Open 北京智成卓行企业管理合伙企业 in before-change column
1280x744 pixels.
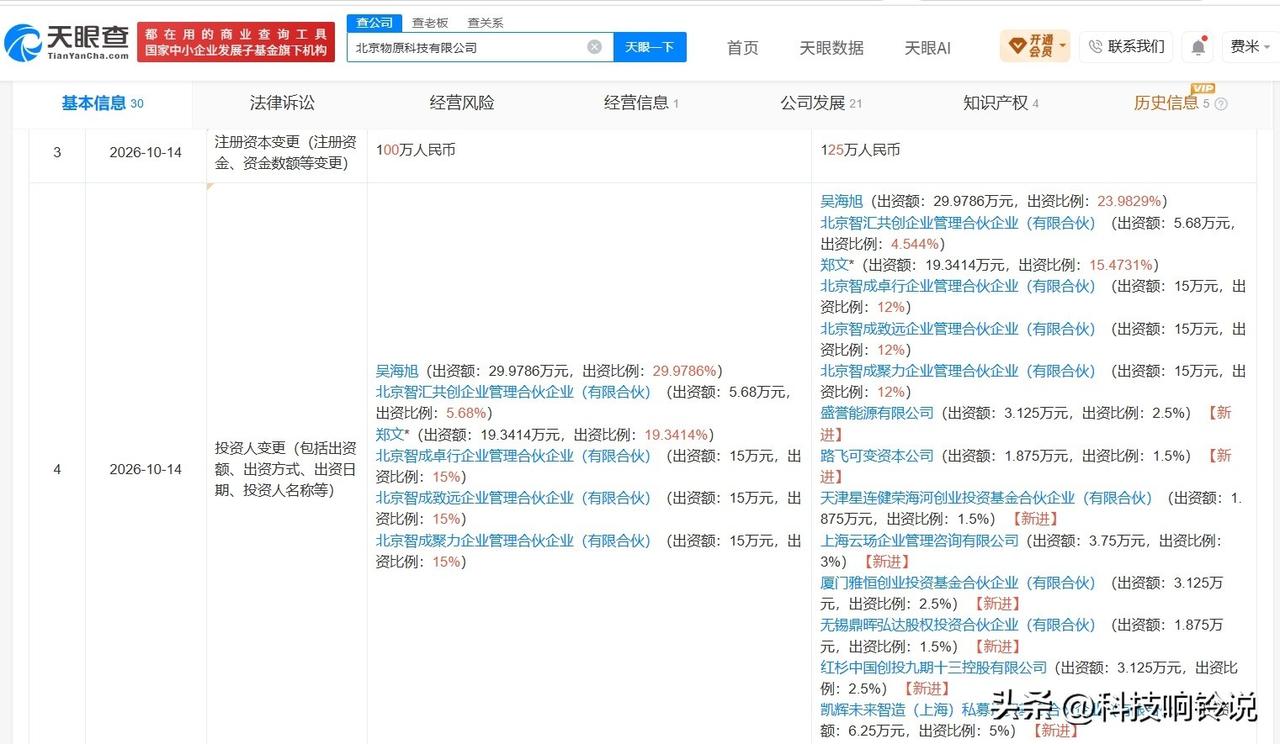coord(514,455)
